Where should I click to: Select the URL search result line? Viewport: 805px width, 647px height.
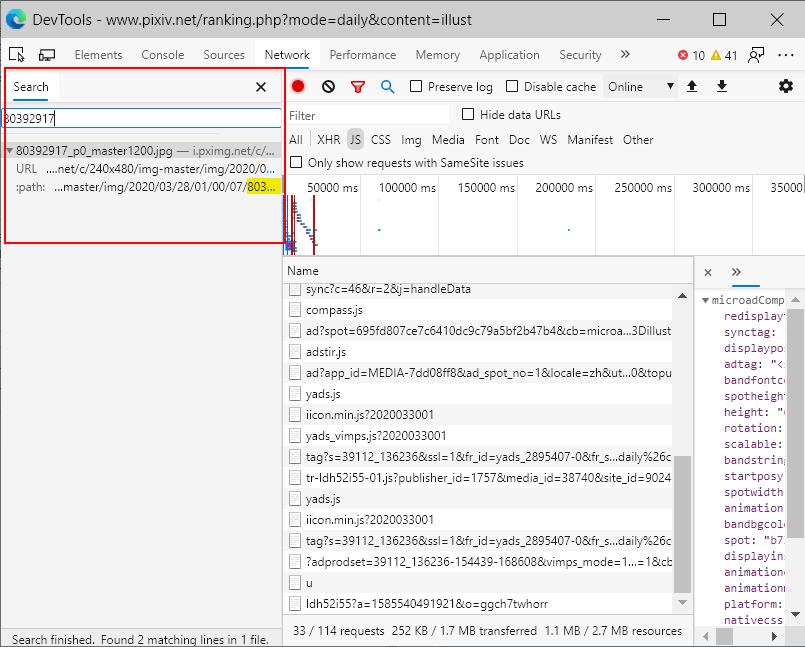[x=145, y=169]
